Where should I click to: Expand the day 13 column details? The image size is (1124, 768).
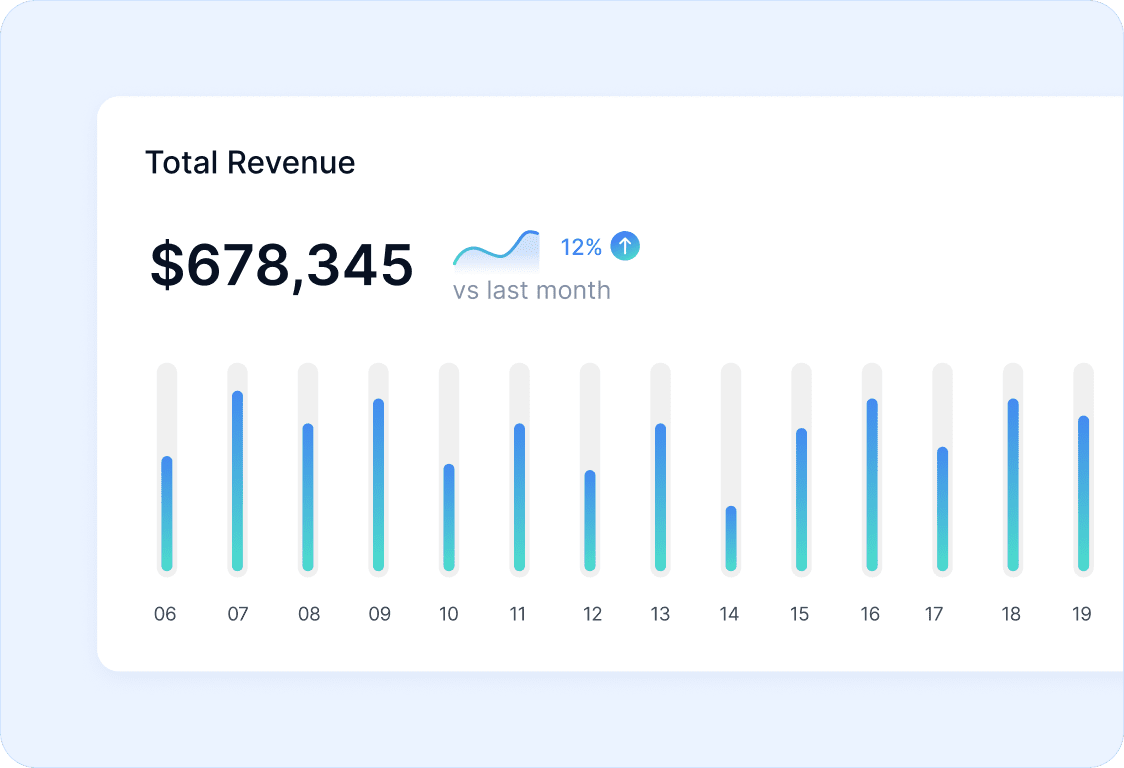659,498
